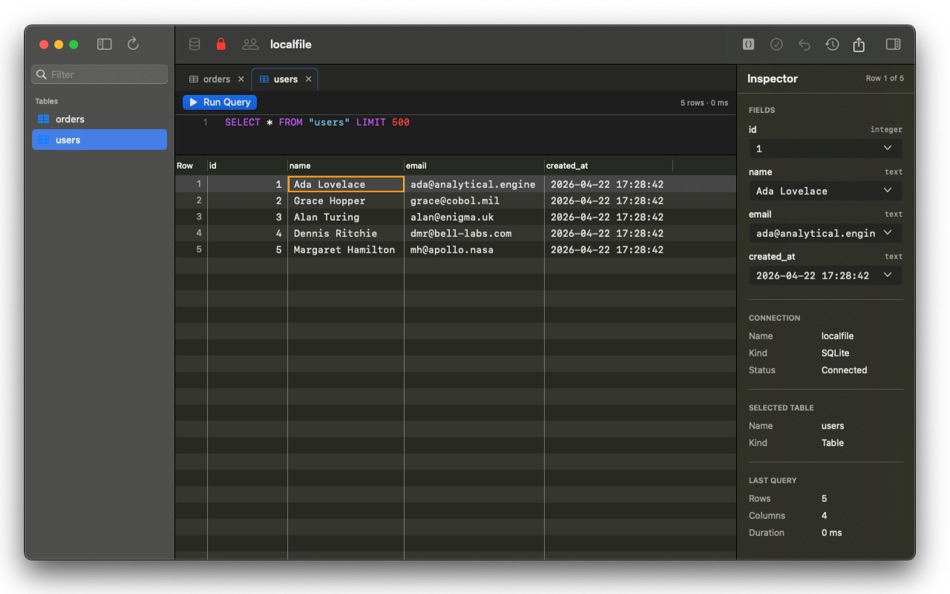
Task: Click the Selected Table Name value users
Action: tap(832, 426)
